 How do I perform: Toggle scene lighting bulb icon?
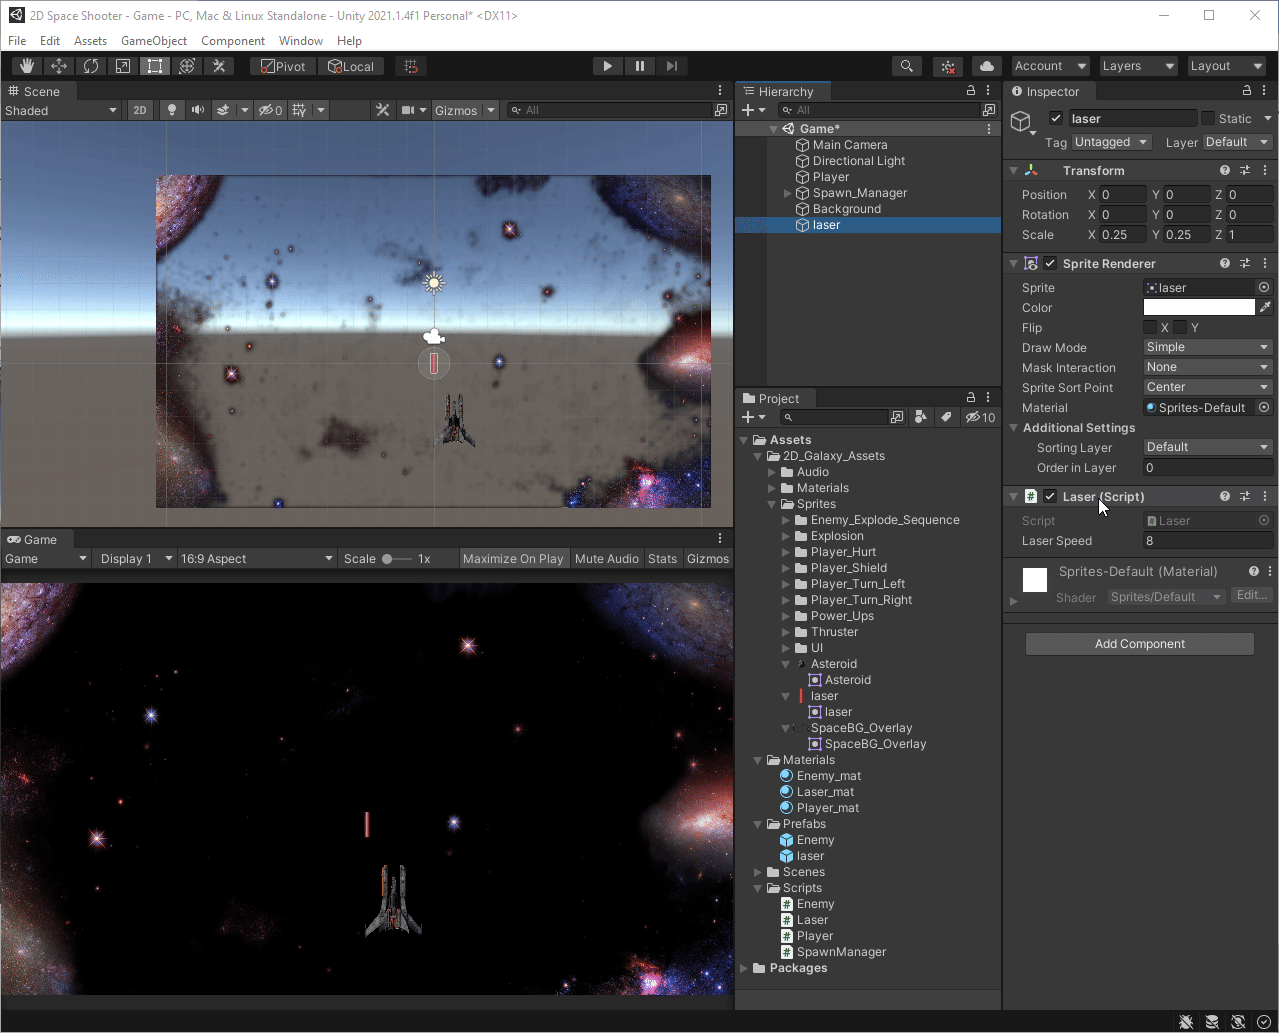[172, 110]
